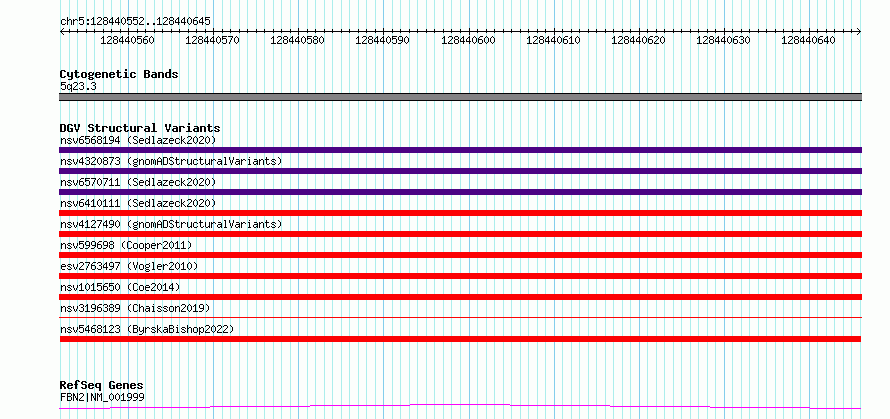Open variant nsv1015650 (Coe2014) label
Screen dimensions: 890x419
(x=120, y=287)
